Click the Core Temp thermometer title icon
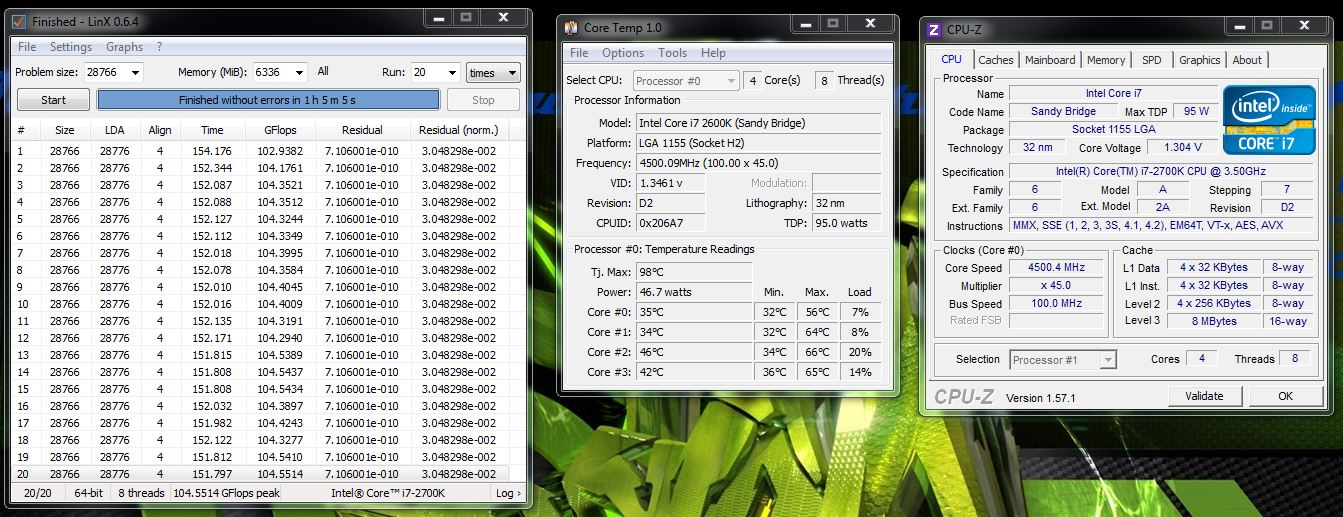The image size is (1343, 517). point(571,28)
